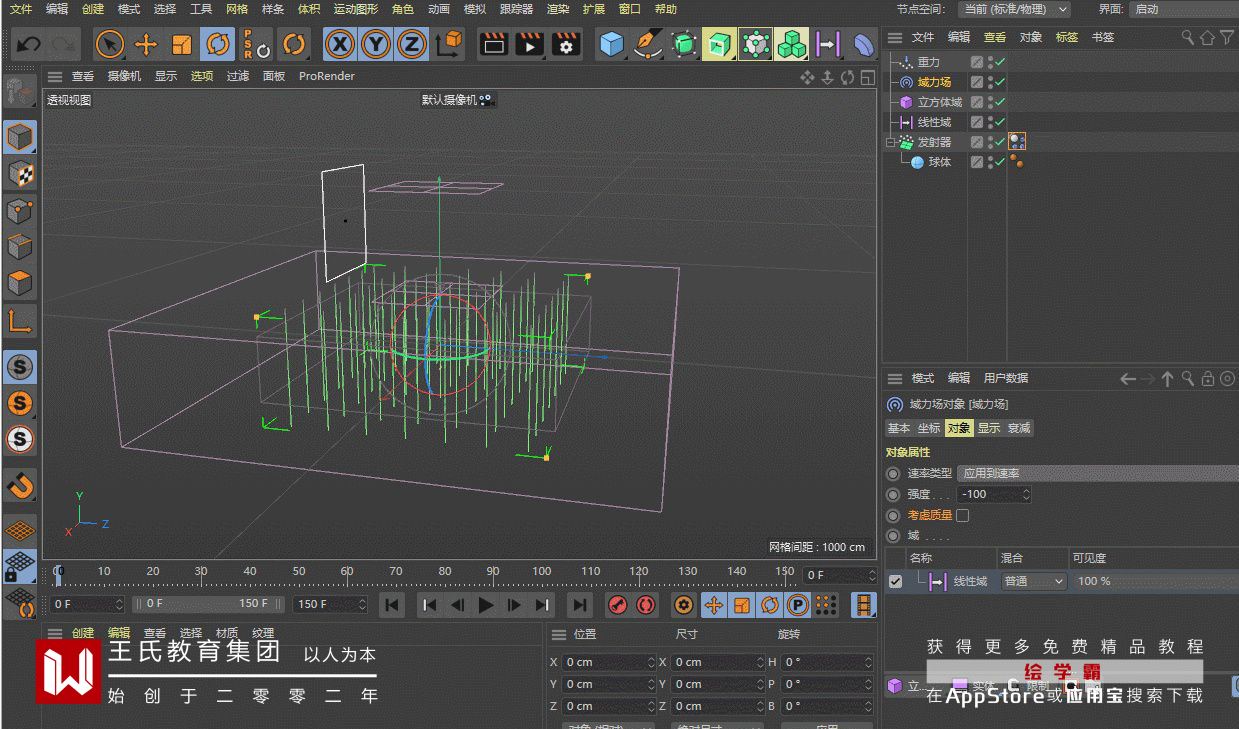Open the 混合 mode dropdown showing 普通

click(1033, 581)
